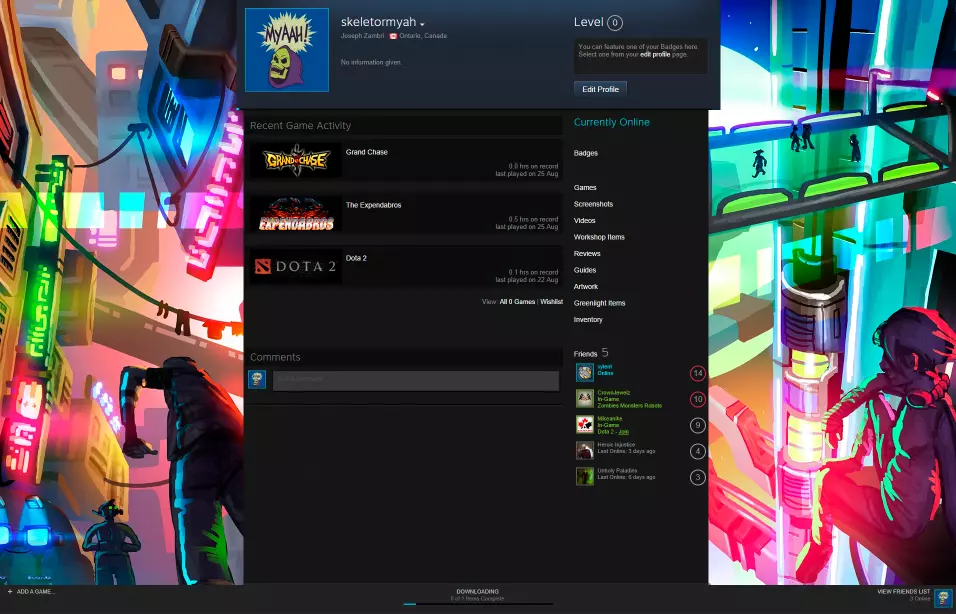
Task: Click the download progress bar
Action: point(478,604)
